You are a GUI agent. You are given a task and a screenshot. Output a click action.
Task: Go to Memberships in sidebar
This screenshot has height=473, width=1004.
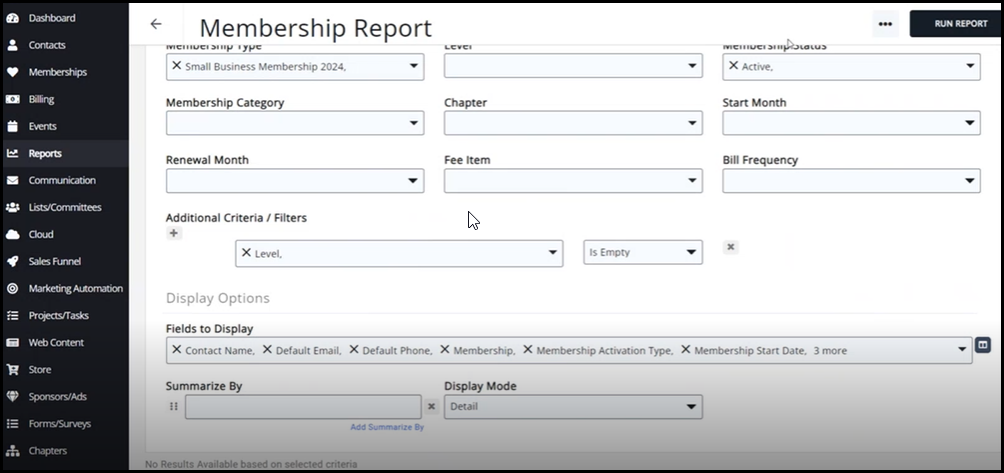[x=57, y=72]
